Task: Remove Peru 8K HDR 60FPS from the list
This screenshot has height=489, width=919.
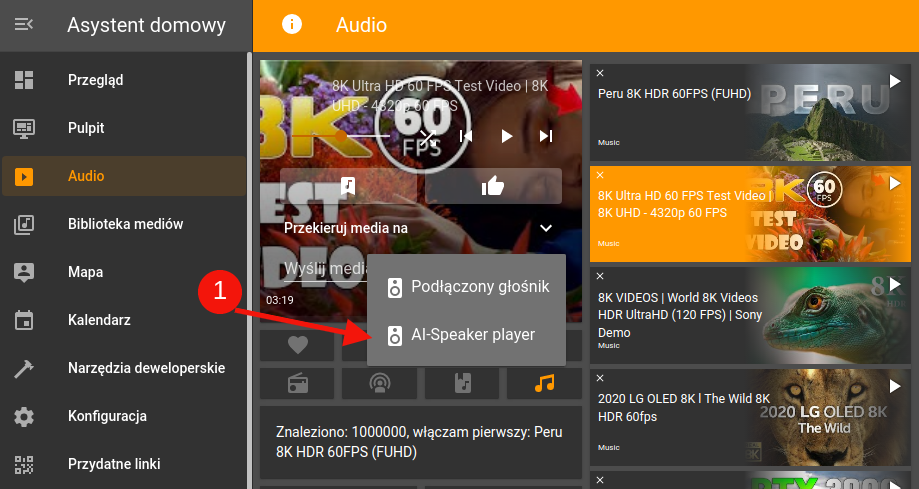Action: click(x=600, y=73)
